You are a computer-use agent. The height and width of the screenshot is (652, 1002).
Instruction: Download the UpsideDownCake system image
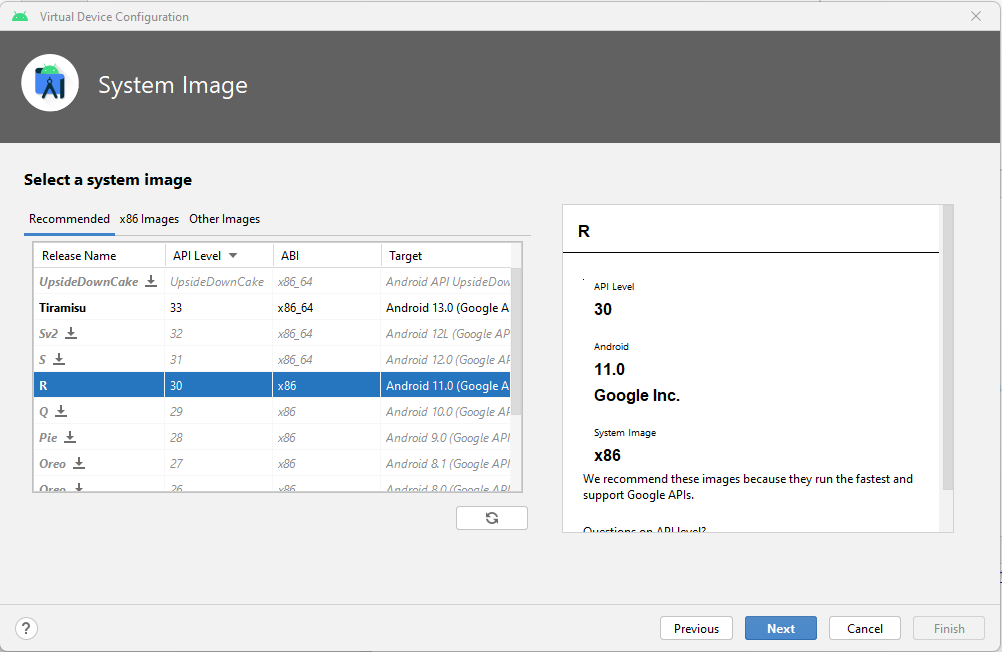click(151, 281)
